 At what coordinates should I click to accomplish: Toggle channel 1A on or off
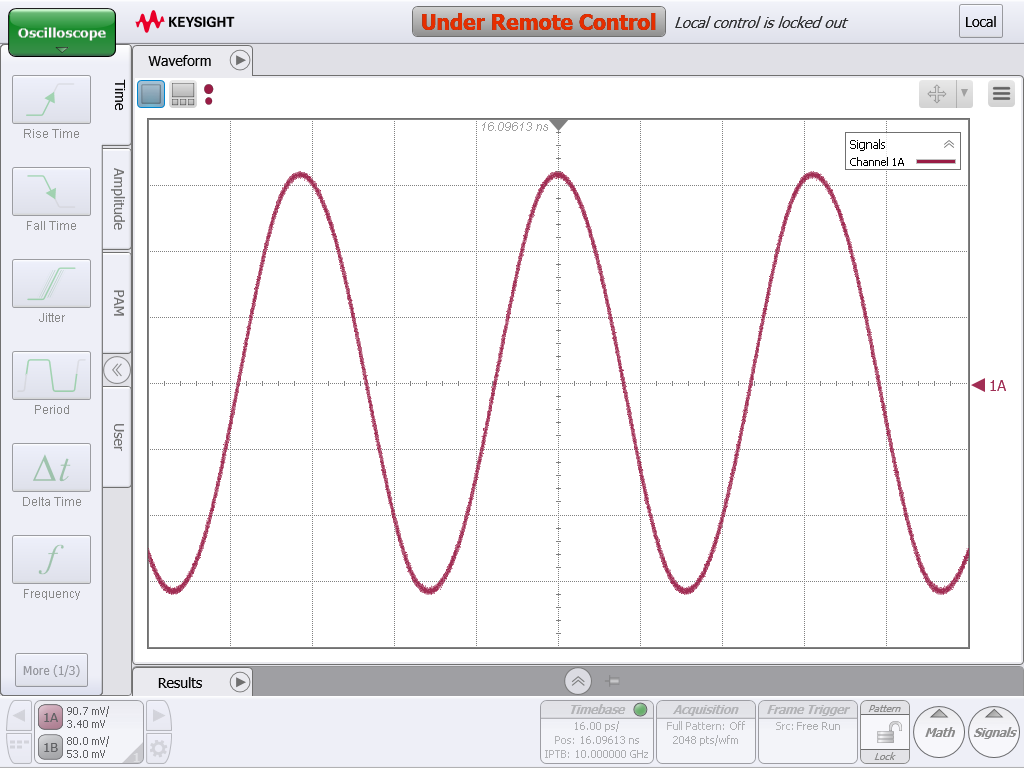pyautogui.click(x=50, y=716)
